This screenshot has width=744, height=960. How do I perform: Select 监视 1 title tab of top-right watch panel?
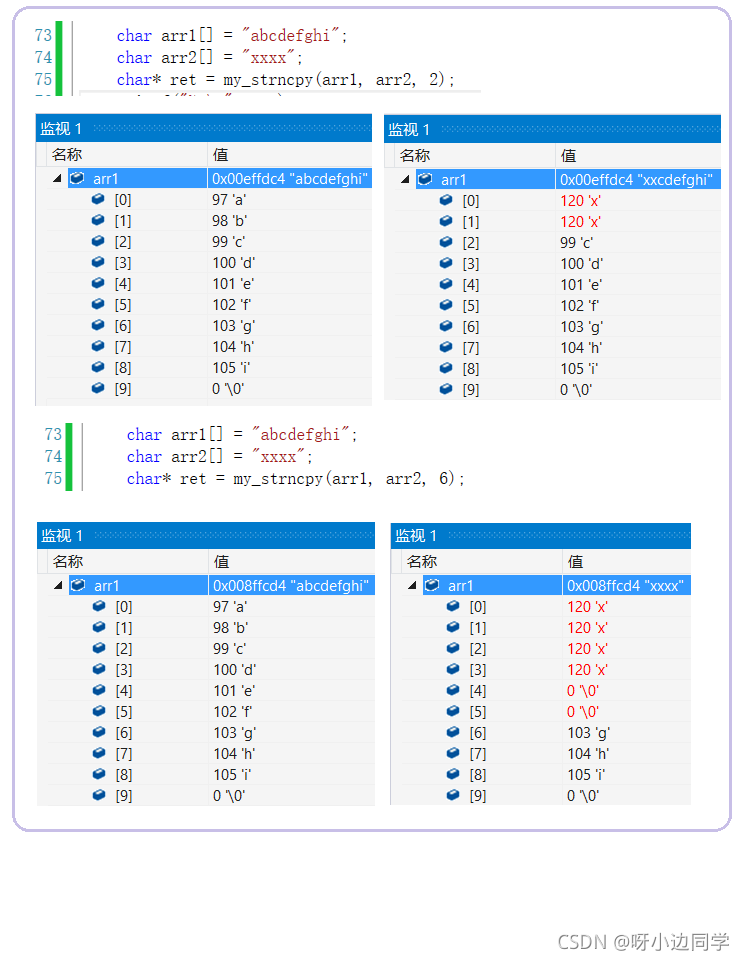[x=409, y=130]
